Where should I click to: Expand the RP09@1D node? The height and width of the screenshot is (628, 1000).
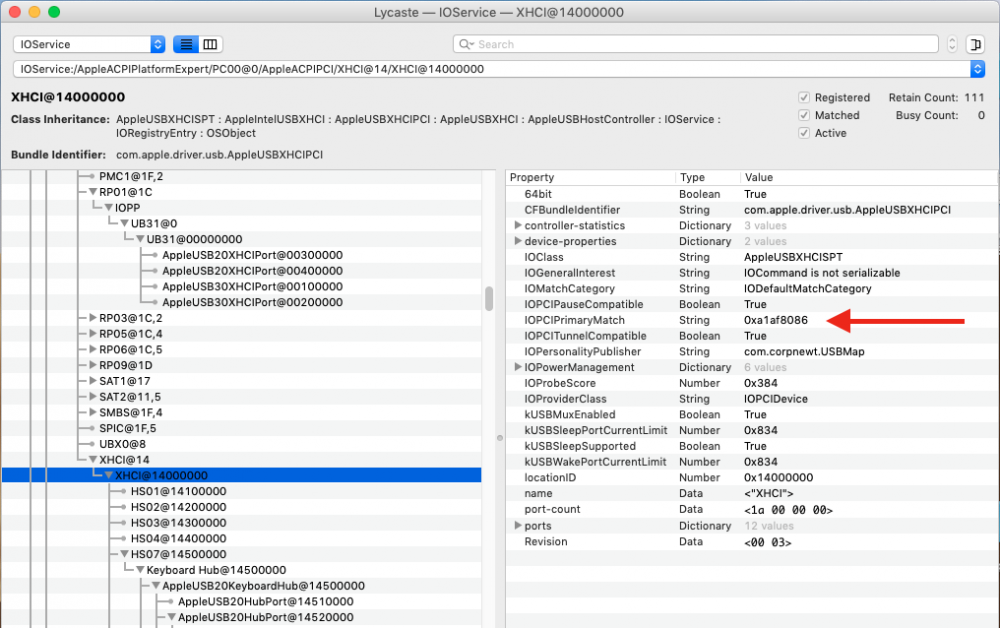point(93,365)
